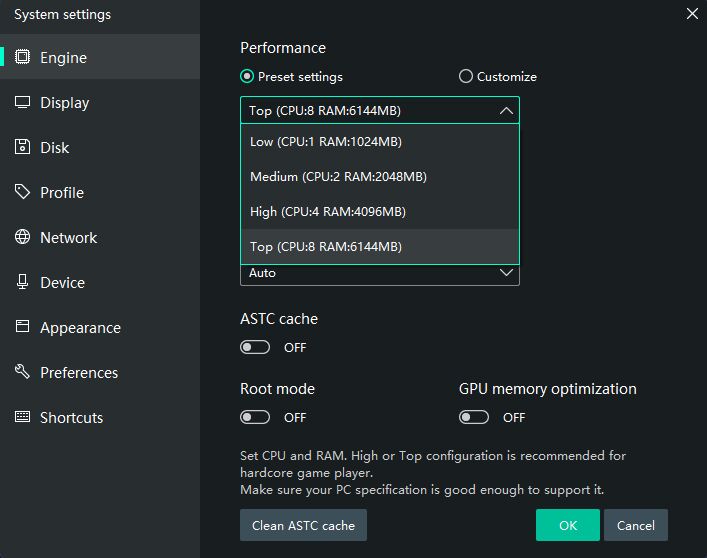Click the Network globe icon

pyautogui.click(x=22, y=237)
